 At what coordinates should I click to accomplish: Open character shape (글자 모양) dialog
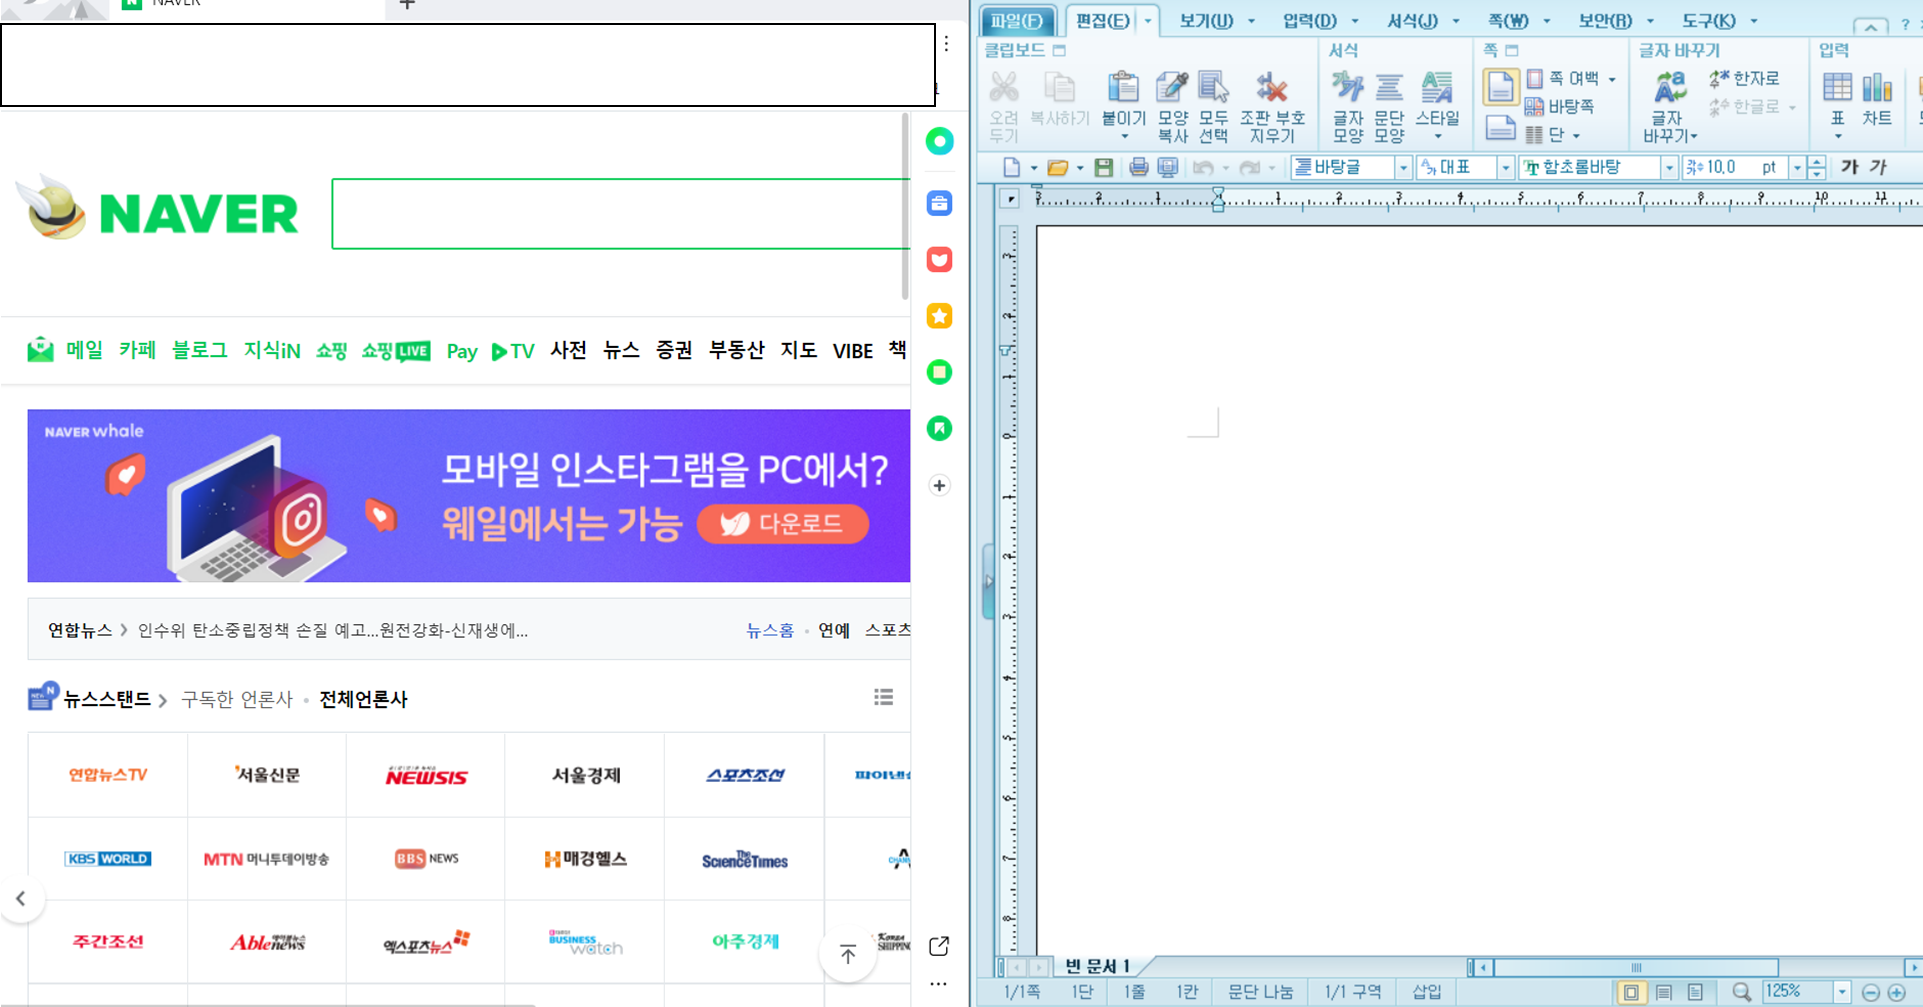pyautogui.click(x=1347, y=88)
